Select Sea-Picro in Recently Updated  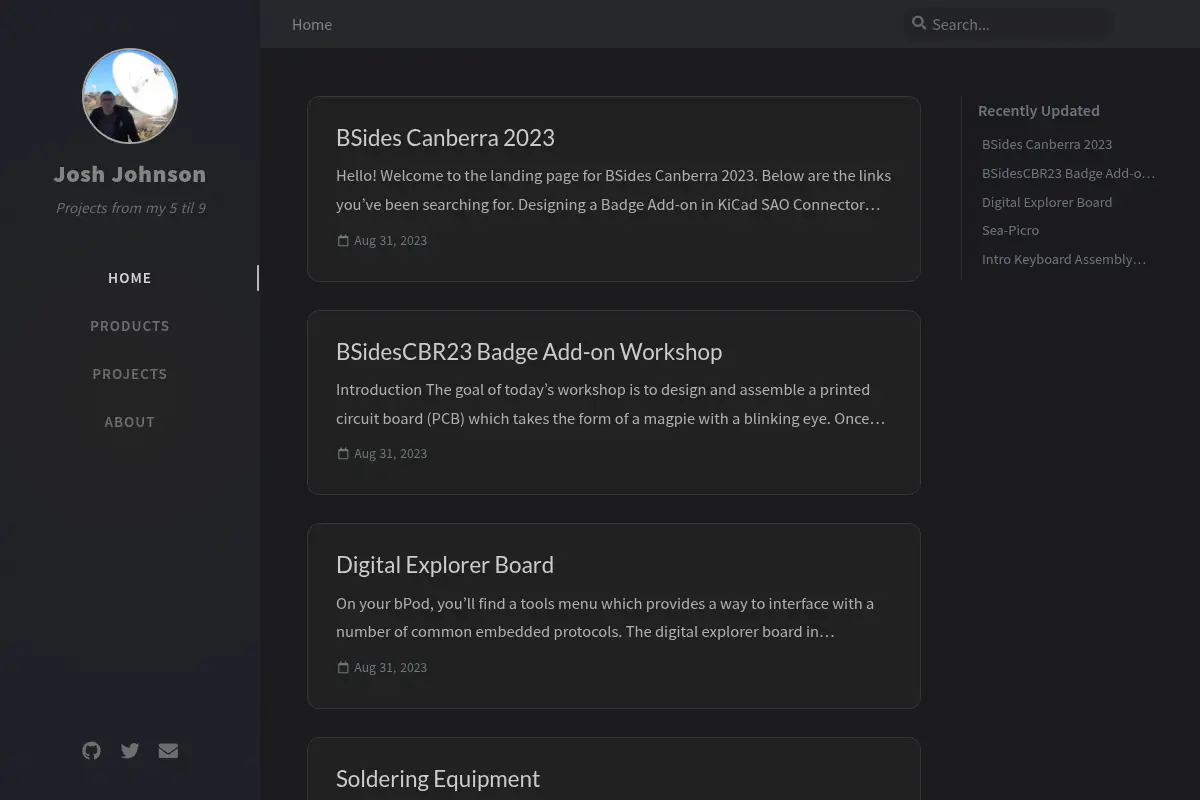(x=1010, y=231)
